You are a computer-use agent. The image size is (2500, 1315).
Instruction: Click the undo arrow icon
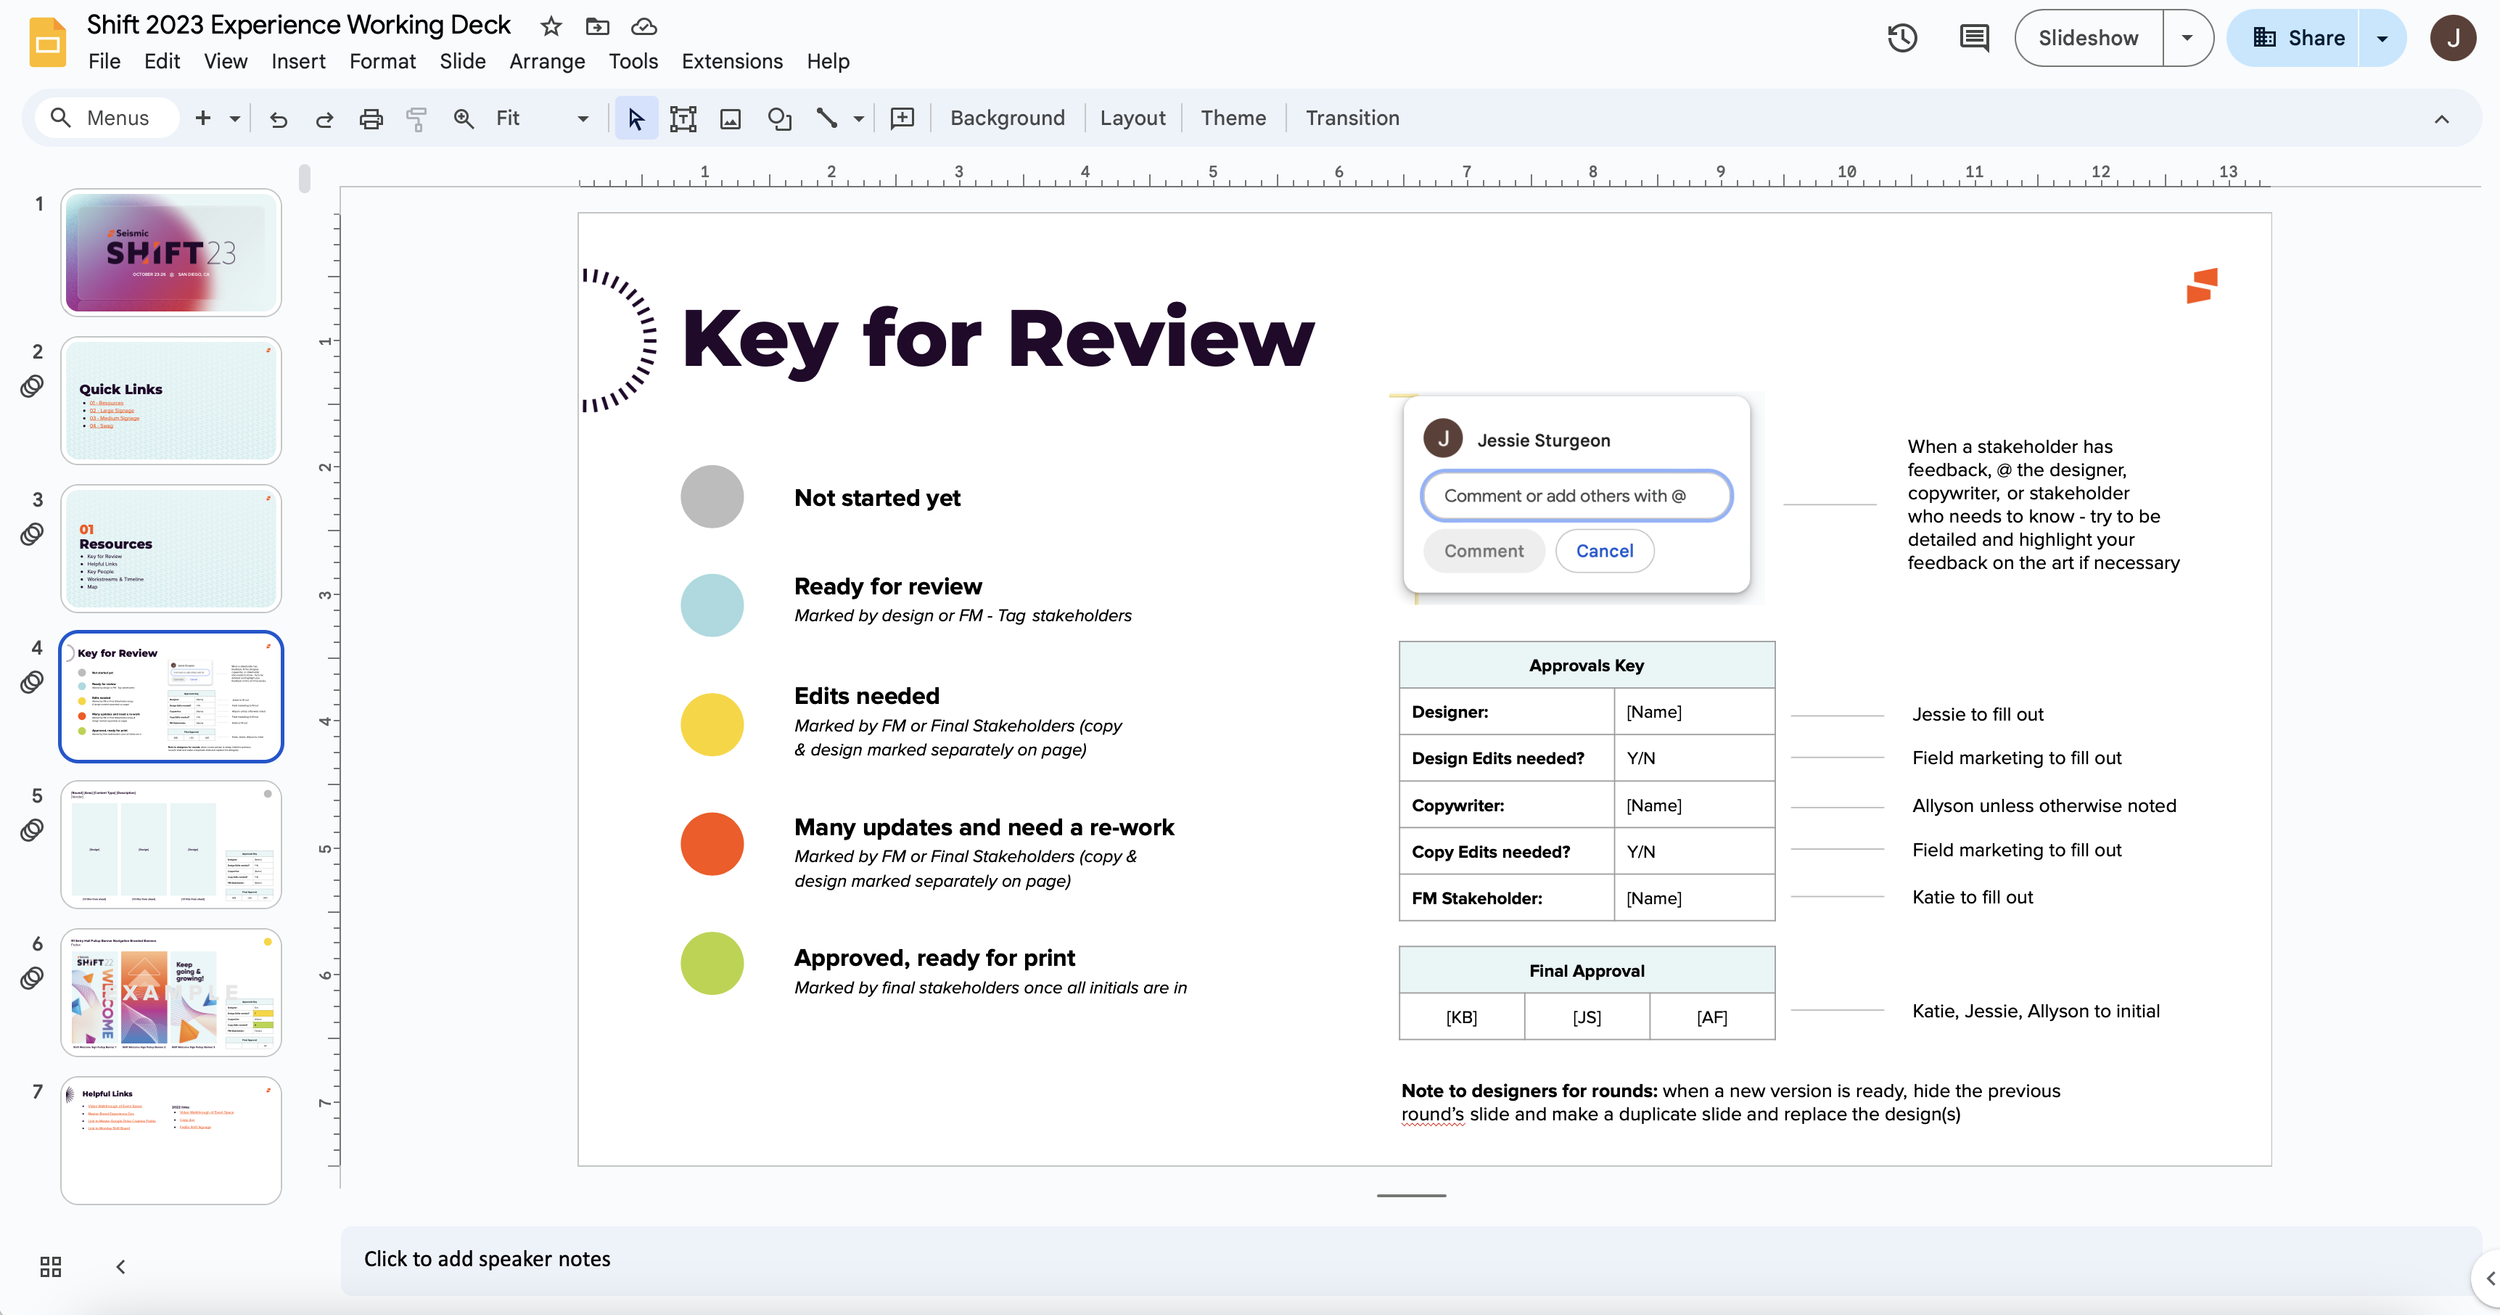[x=278, y=119]
